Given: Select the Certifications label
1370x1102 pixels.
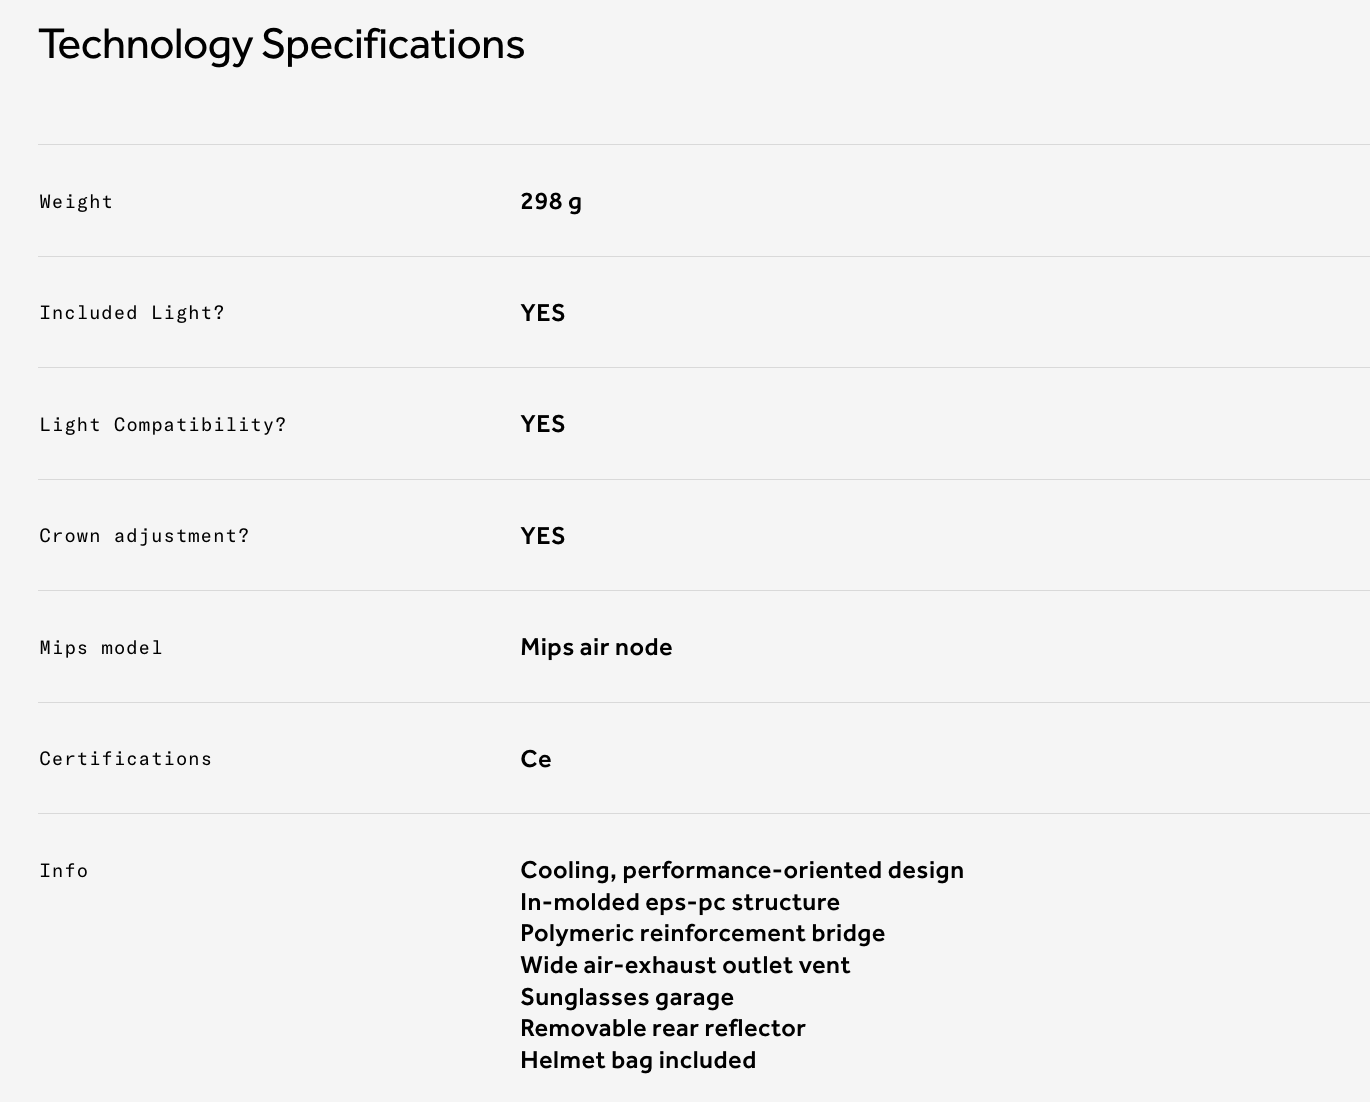Looking at the screenshot, I should tap(126, 759).
